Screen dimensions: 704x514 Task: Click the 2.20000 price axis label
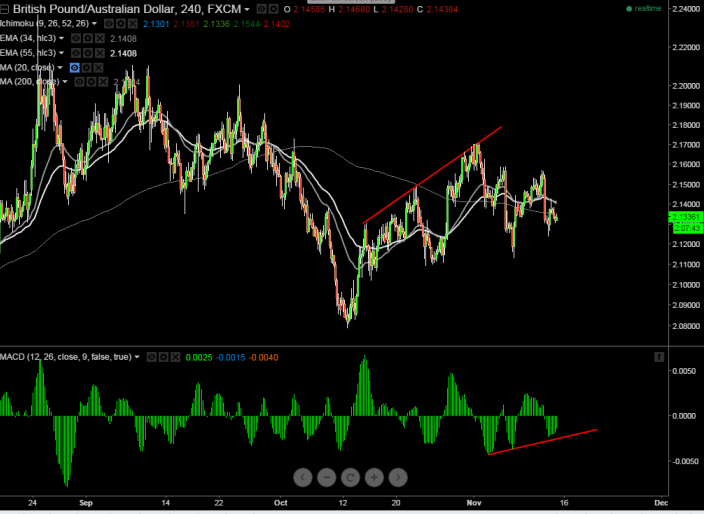pos(686,86)
